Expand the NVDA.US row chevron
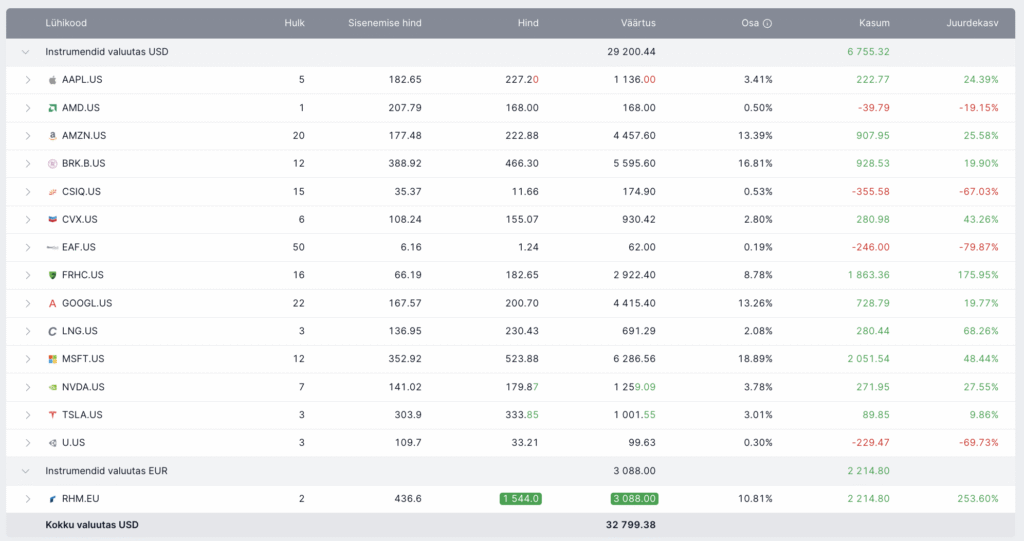This screenshot has width=1024, height=541. tap(27, 387)
